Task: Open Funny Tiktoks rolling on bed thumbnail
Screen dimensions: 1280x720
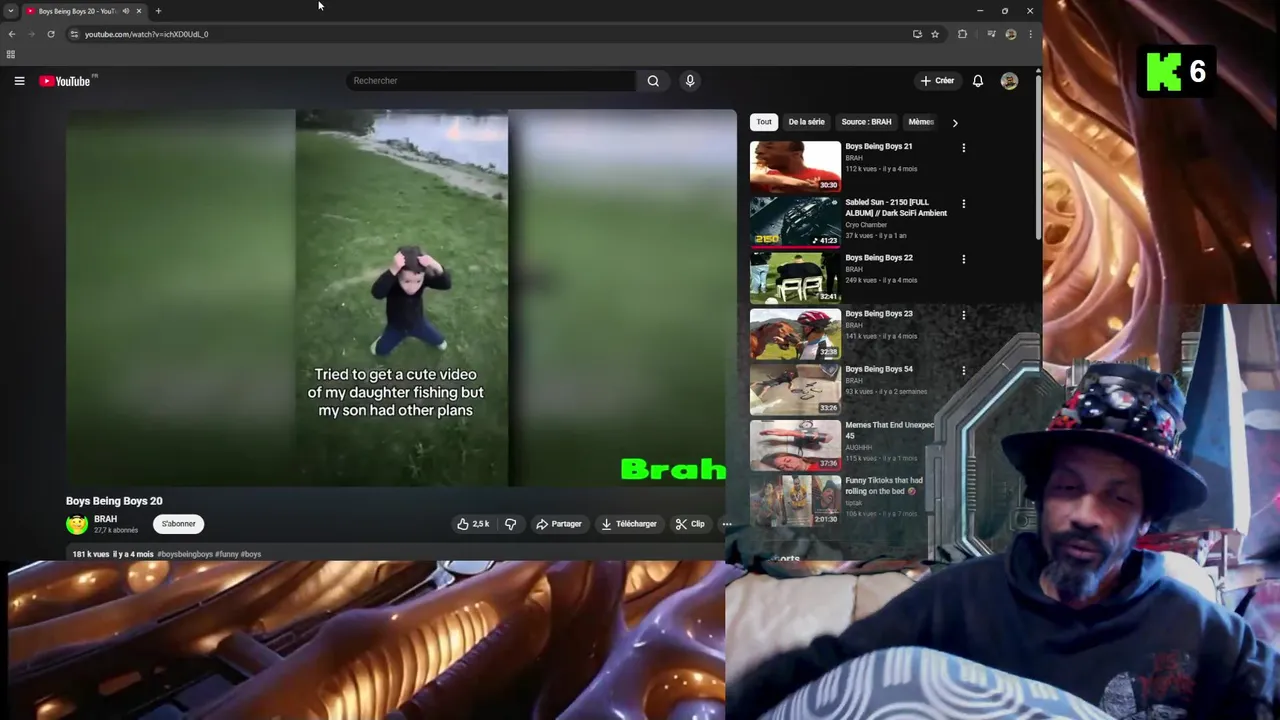Action: point(796,500)
